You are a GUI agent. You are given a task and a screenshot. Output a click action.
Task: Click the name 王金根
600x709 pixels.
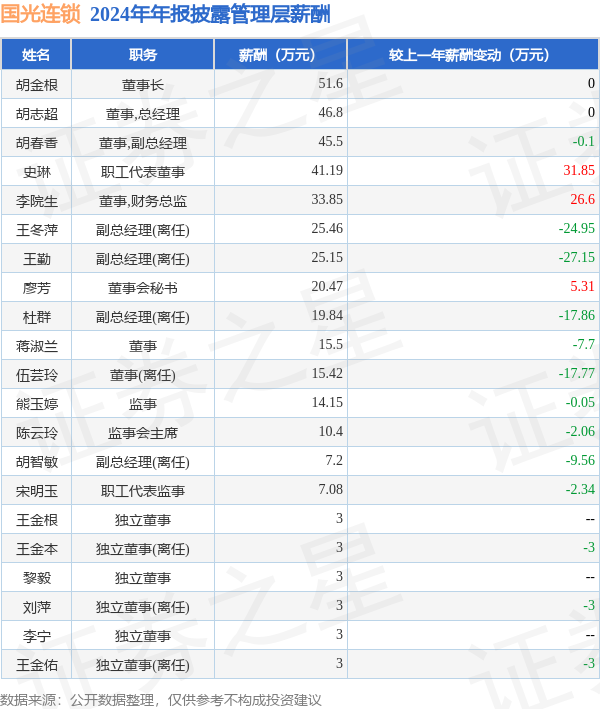[x=37, y=520]
